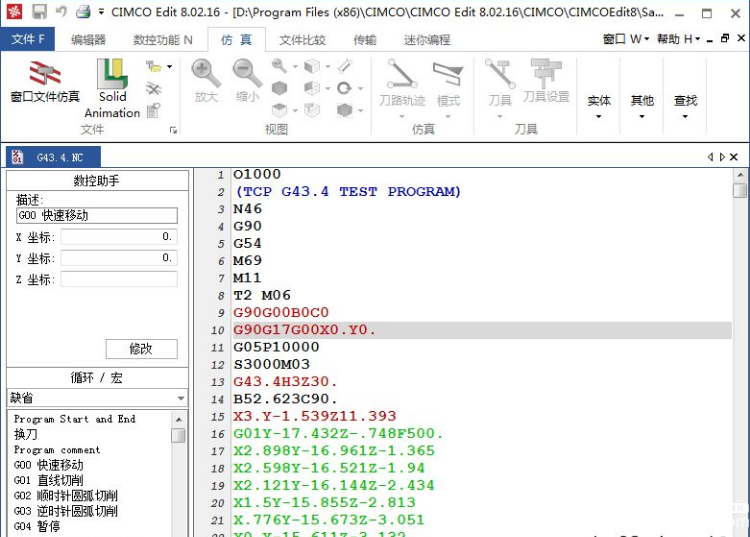Open the 文件 group dialog launcher
The image size is (750, 537).
click(x=173, y=130)
